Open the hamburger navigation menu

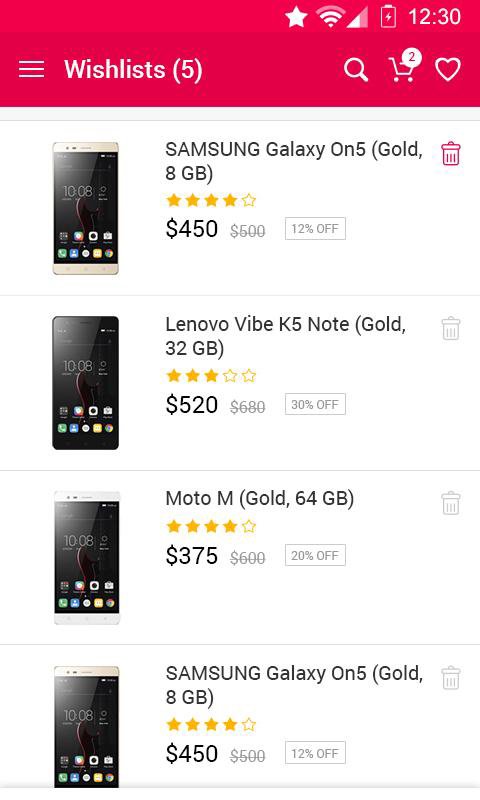click(31, 69)
